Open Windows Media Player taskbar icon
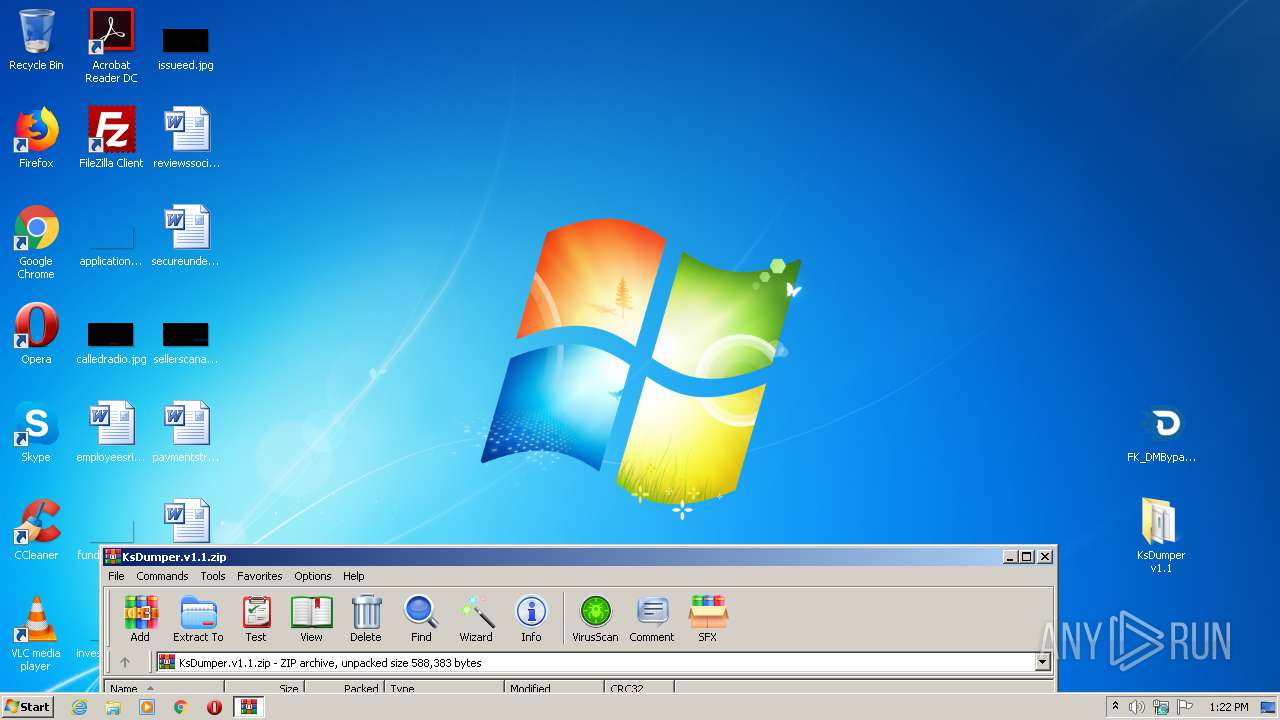 coord(147,707)
